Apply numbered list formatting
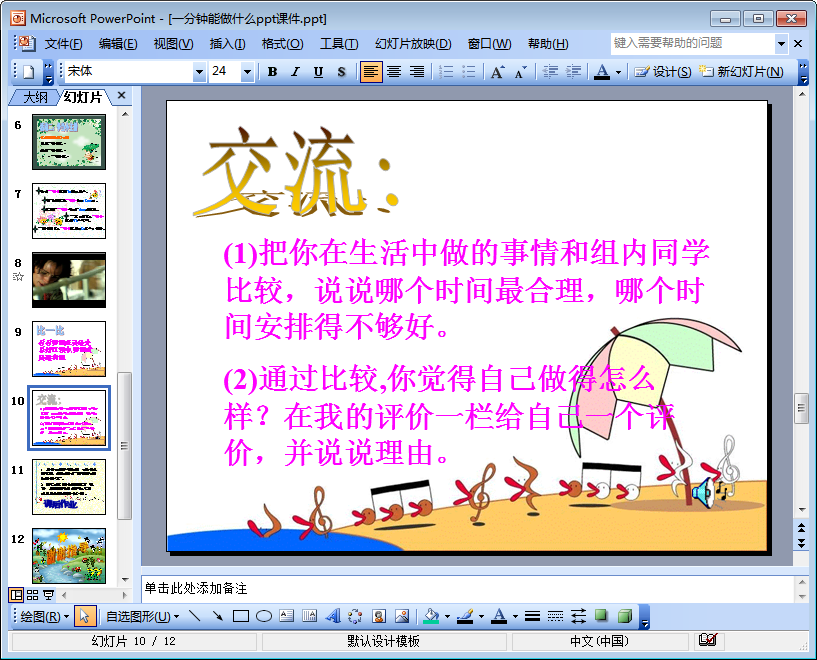The width and height of the screenshot is (817, 660). 446,72
